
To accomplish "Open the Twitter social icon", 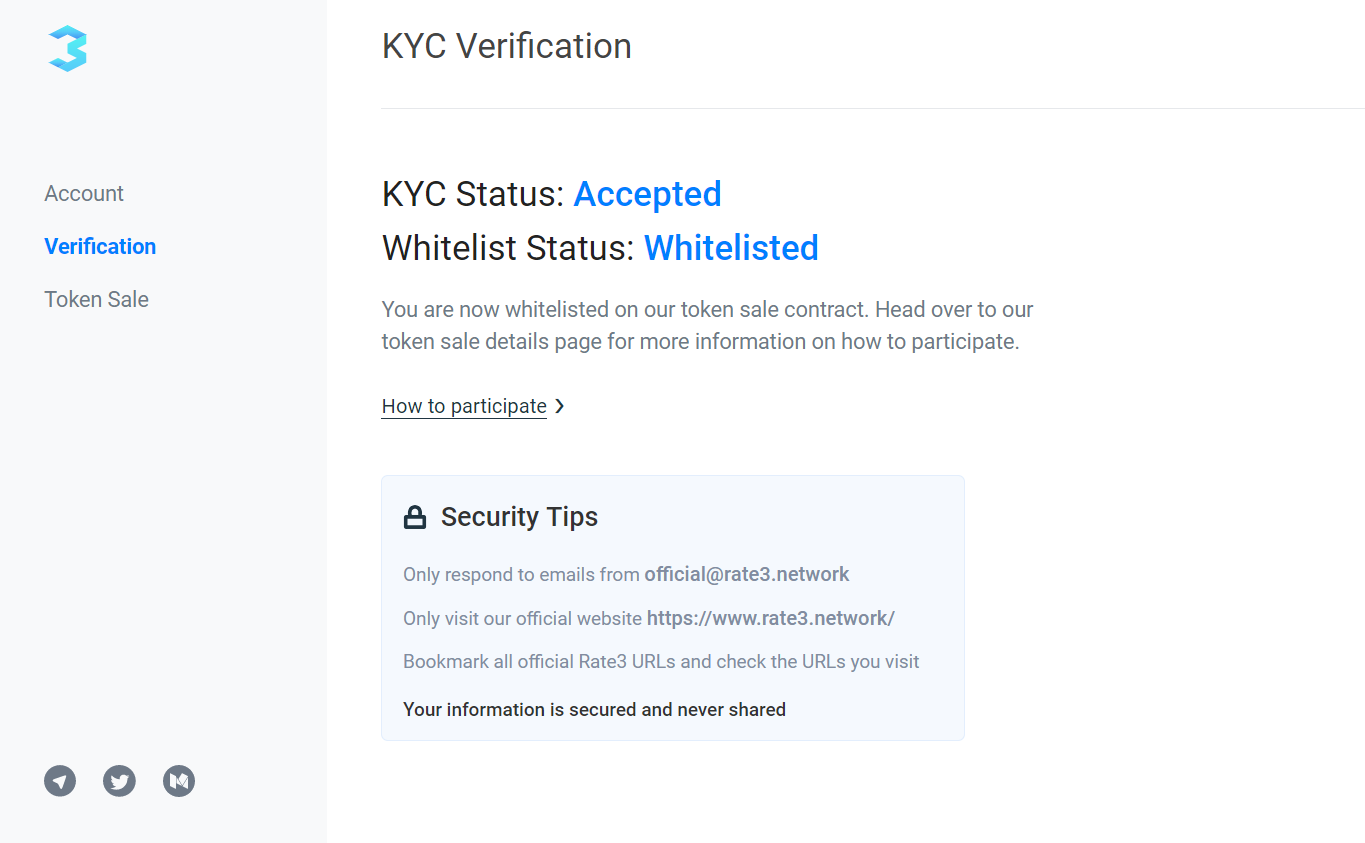I will (119, 781).
